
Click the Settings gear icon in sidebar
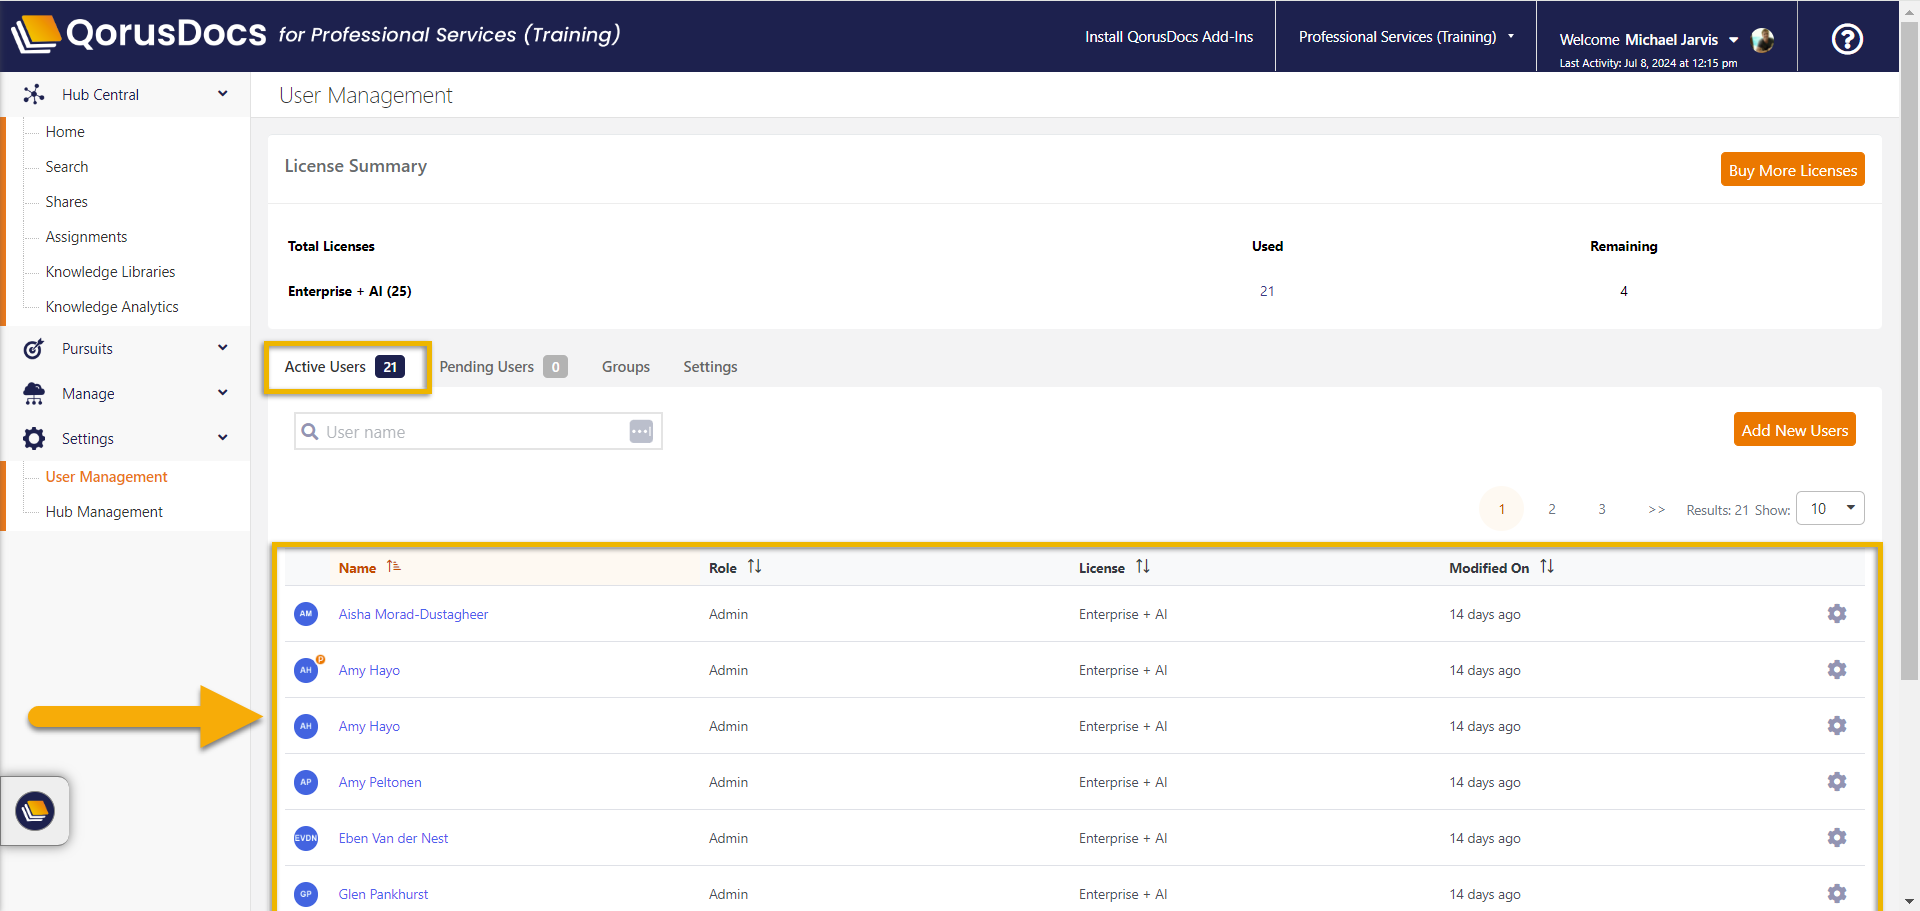[34, 439]
